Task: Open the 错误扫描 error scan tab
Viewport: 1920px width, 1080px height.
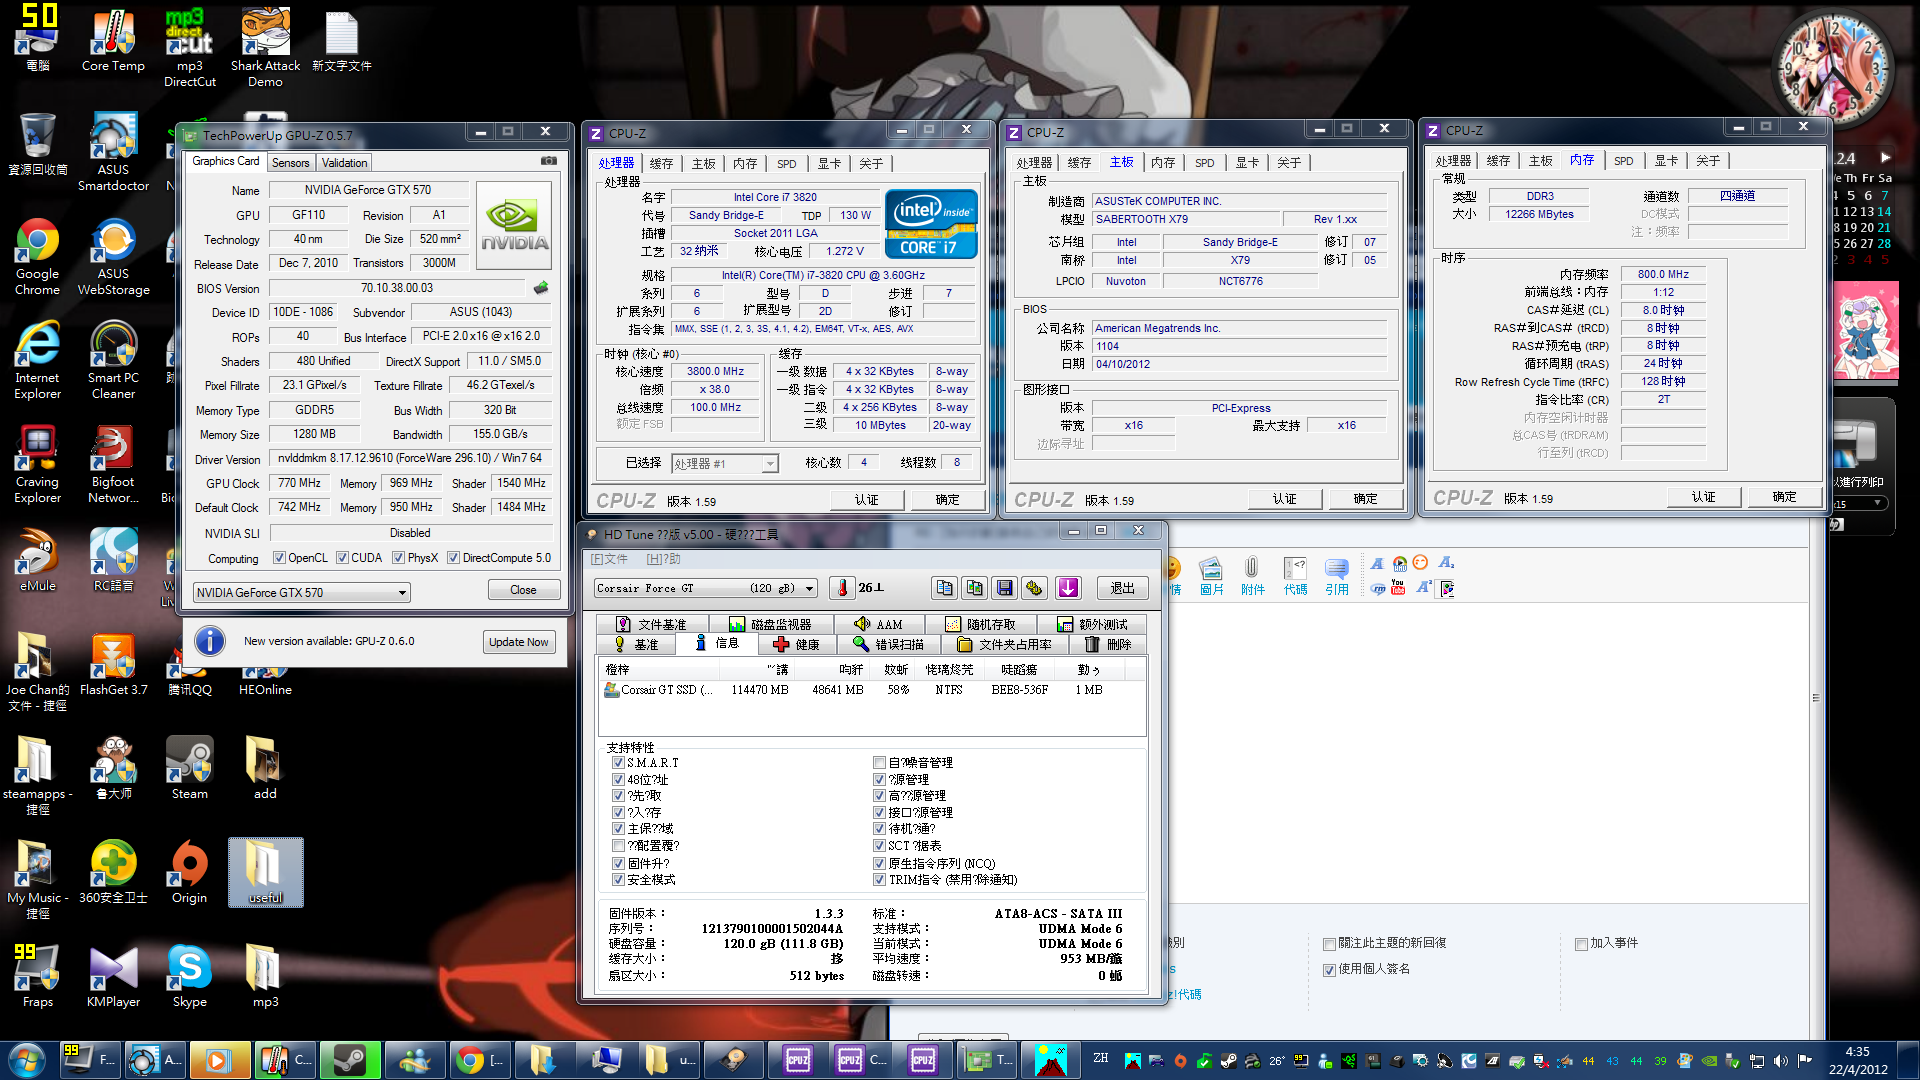Action: [888, 645]
